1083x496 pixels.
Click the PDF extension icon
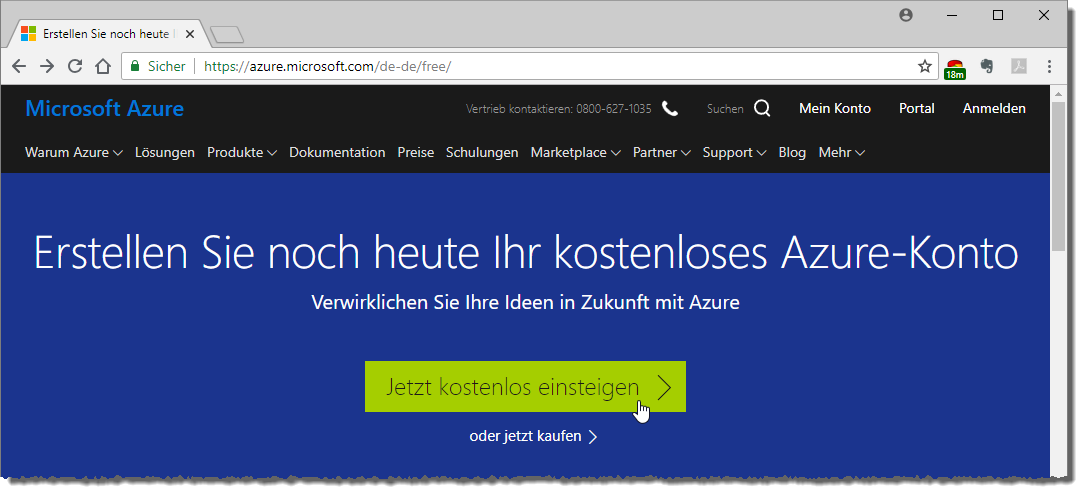(x=1019, y=66)
